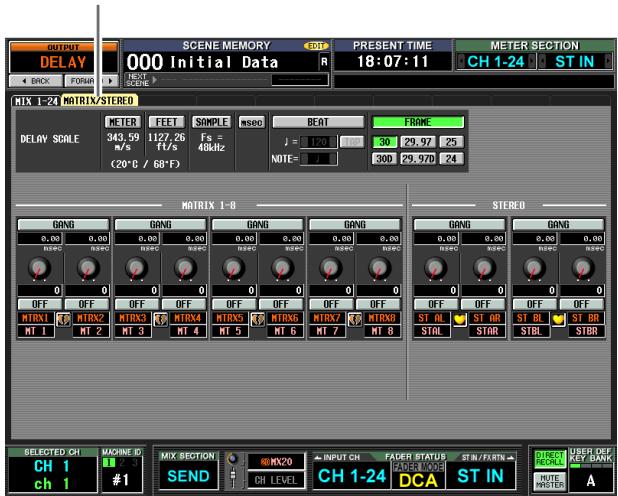618x496 pixels.
Task: Choose the 30D frame rate
Action: tap(384, 159)
